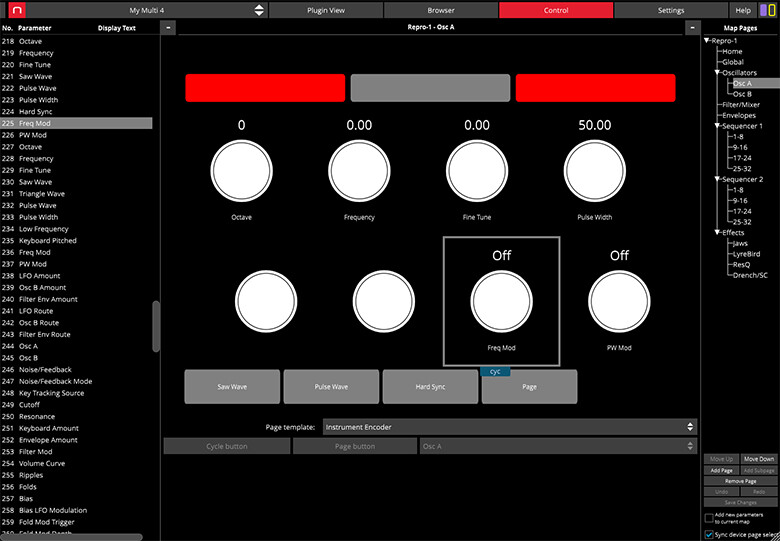Select the Global page in tree
Image resolution: width=780 pixels, height=541 pixels.
pyautogui.click(x=733, y=62)
